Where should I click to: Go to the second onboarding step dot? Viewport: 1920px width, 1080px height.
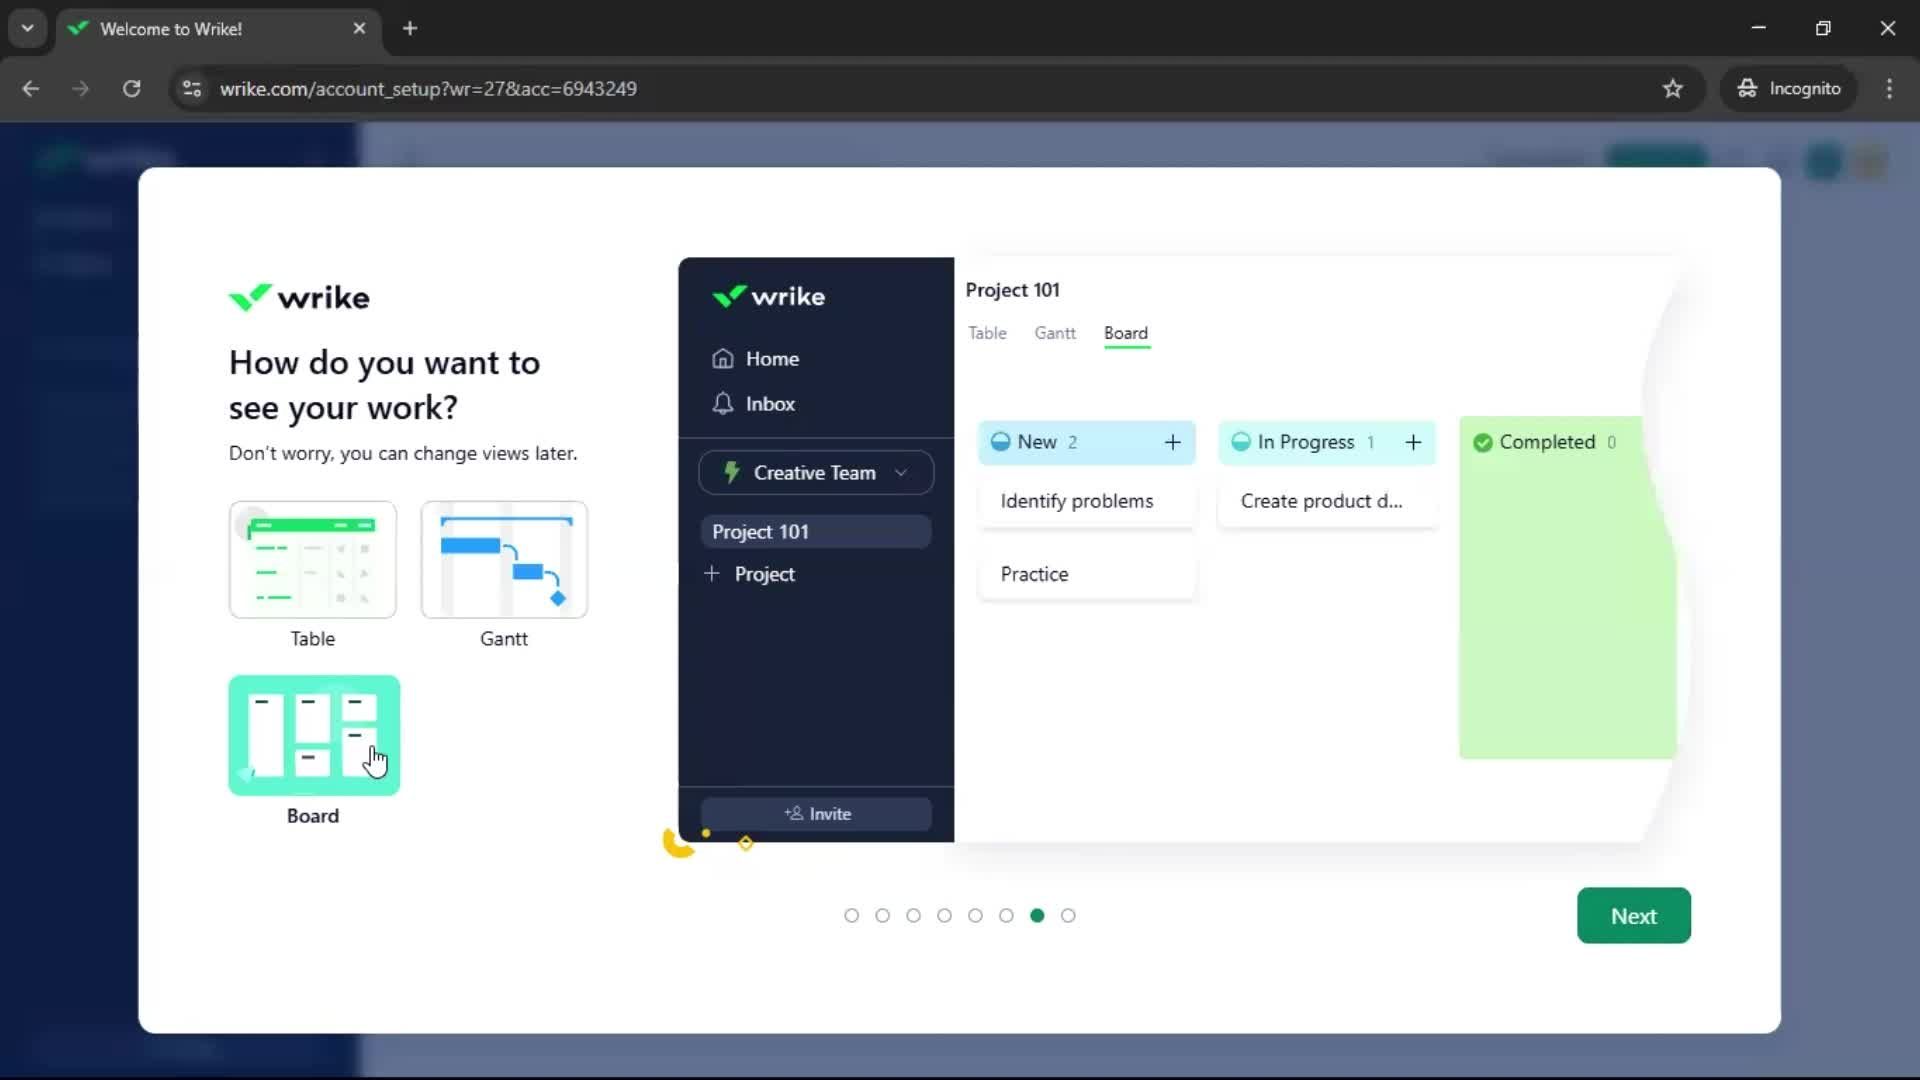click(x=882, y=916)
